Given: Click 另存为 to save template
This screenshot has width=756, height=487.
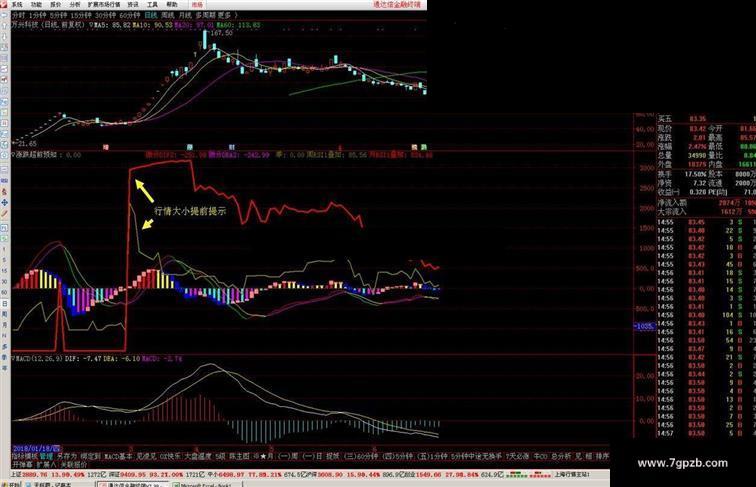Looking at the screenshot, I should 67,456.
